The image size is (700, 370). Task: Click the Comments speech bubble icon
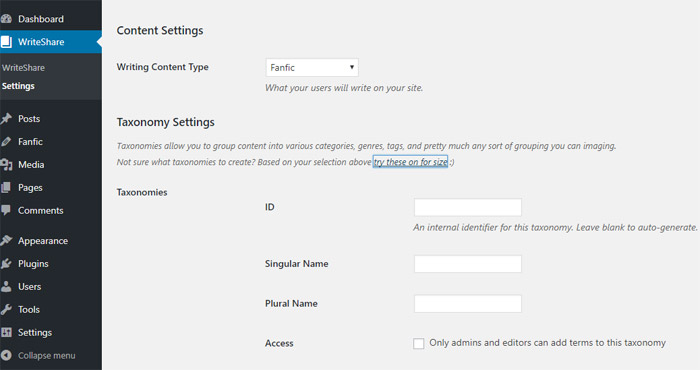coord(6,210)
